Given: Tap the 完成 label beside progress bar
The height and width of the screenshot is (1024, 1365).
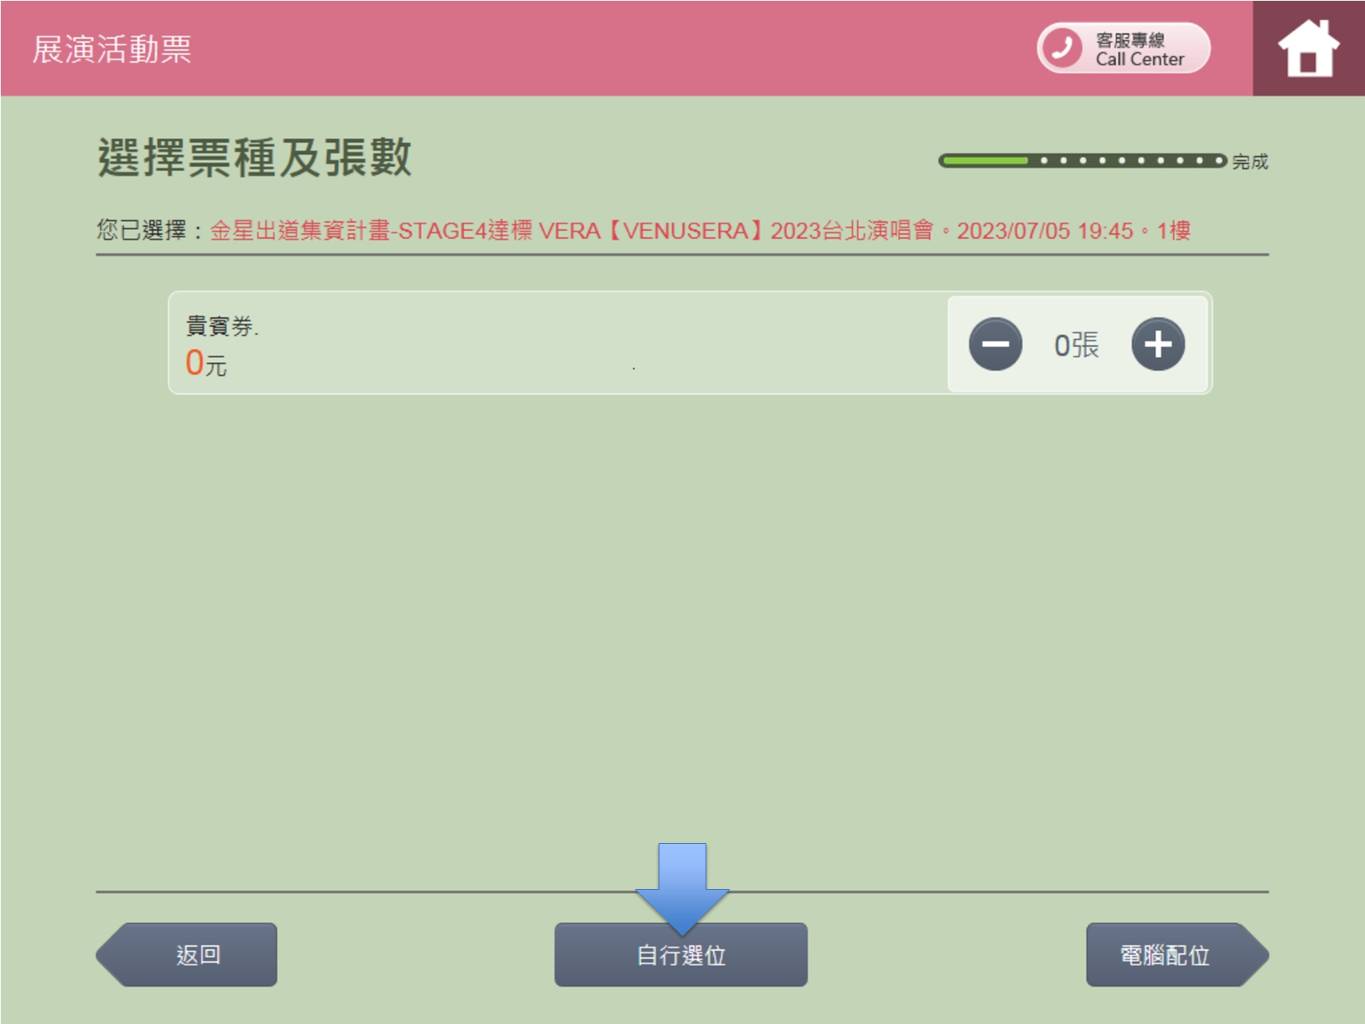Looking at the screenshot, I should click(x=1250, y=162).
